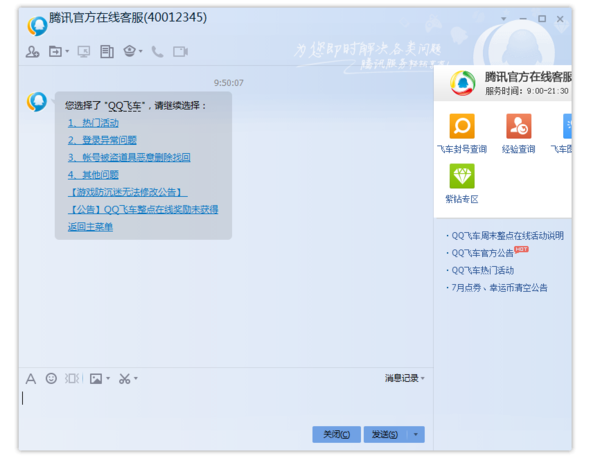Expand the apps icon dropdown arrow

(x=141, y=51)
